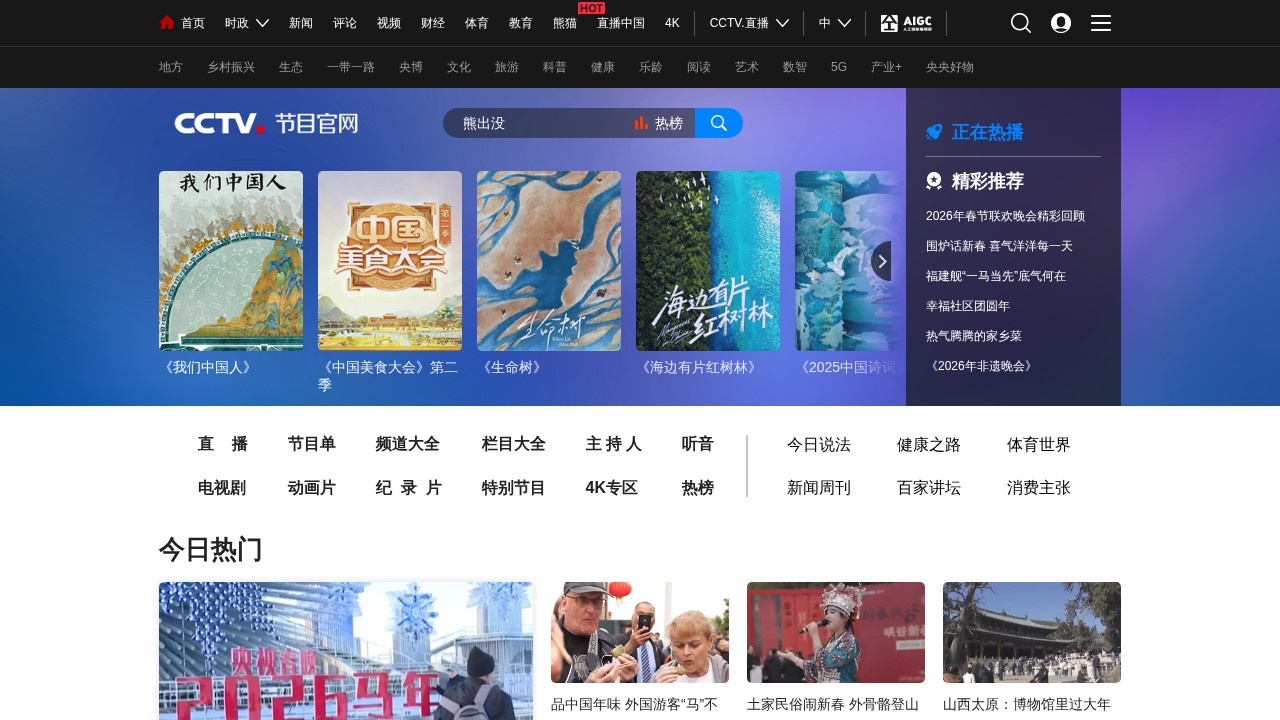Click the carousel next arrow button
This screenshot has height=720, width=1280.
[883, 261]
